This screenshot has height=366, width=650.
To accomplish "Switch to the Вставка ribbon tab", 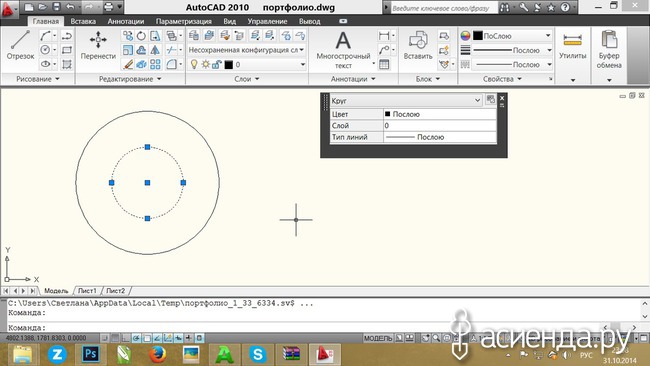I will pyautogui.click(x=83, y=21).
